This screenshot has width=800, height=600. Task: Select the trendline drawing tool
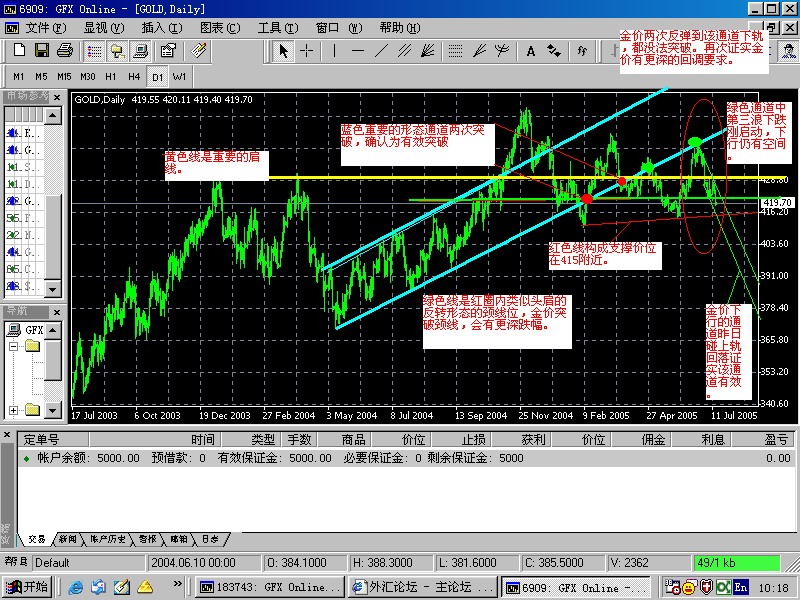click(382, 51)
